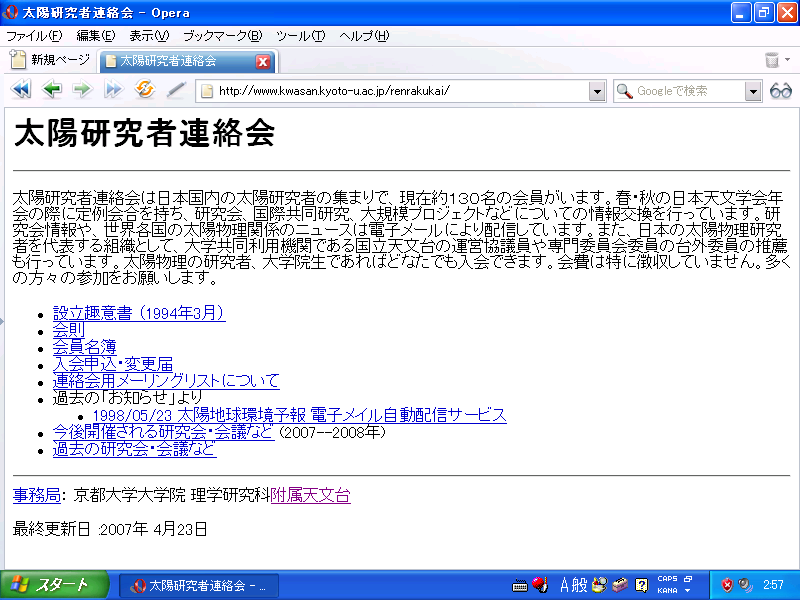Click the Opera taskbar button 太陽研究者連絡会
Image resolution: width=800 pixels, height=600 pixels.
point(199,585)
